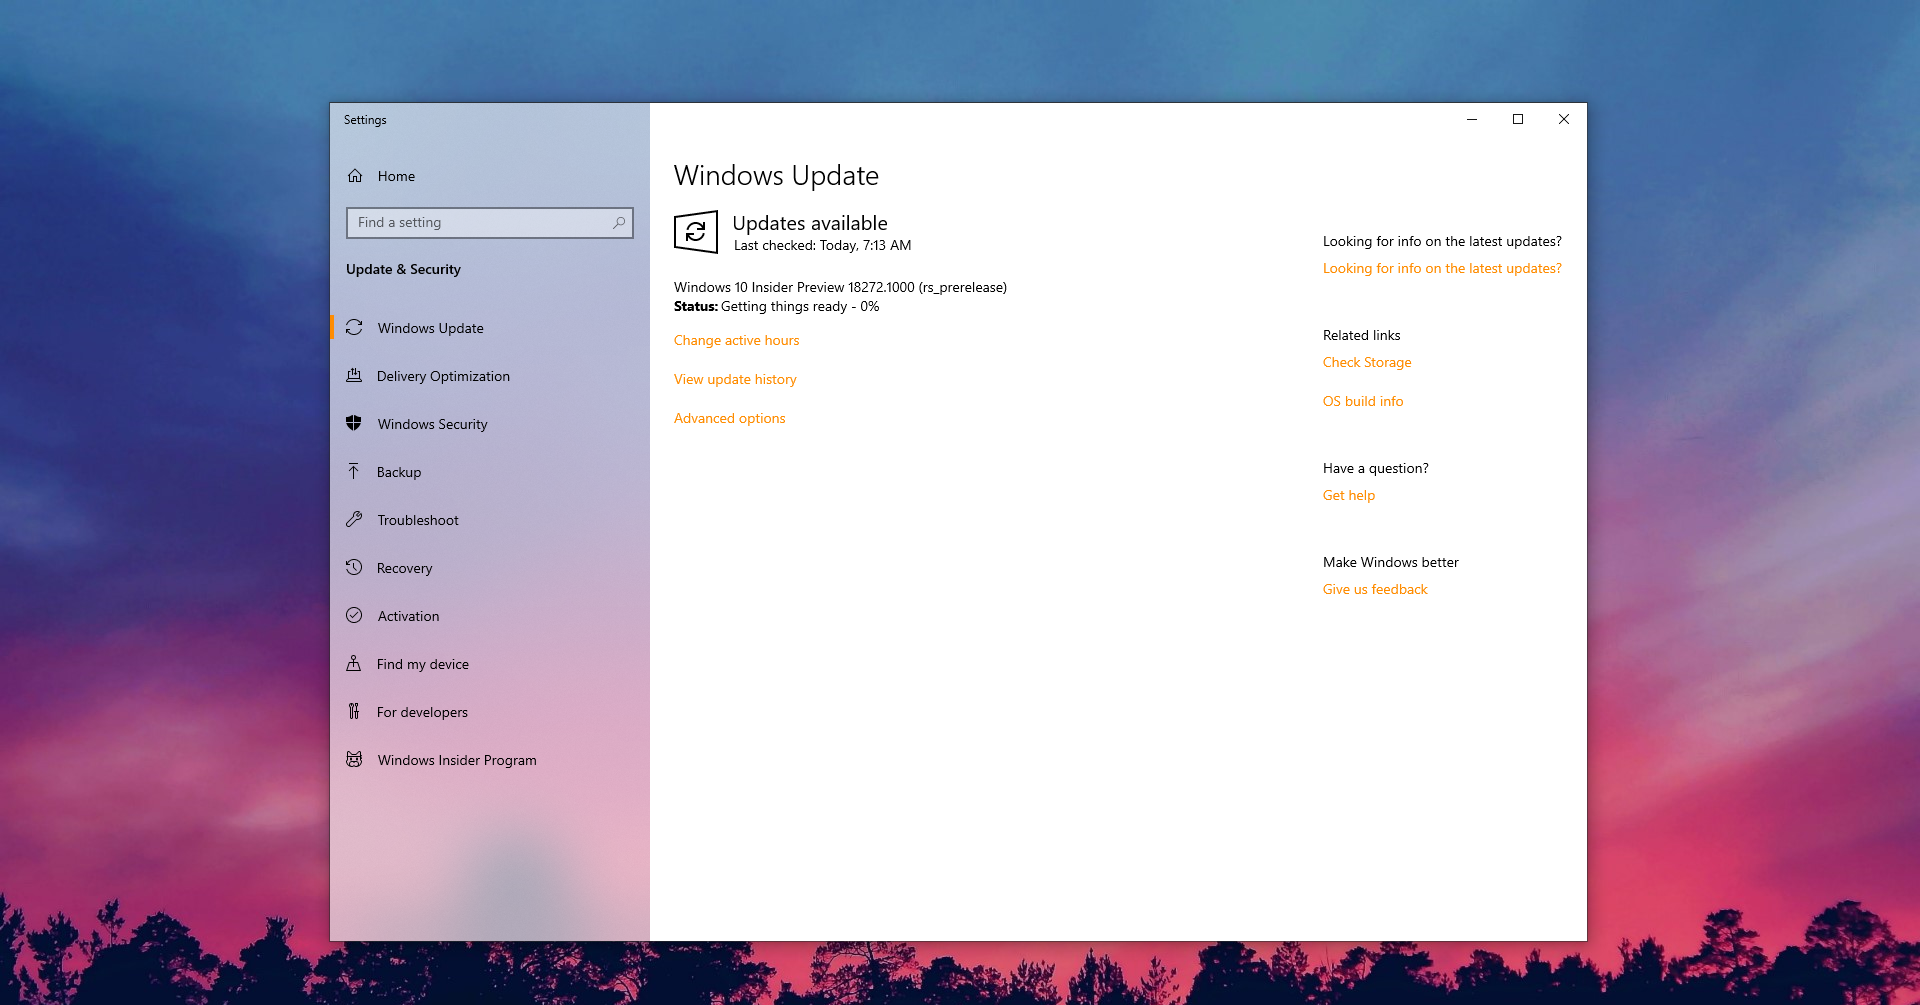This screenshot has width=1920, height=1005.
Task: Click the Troubleshoot wrench icon
Action: (354, 519)
